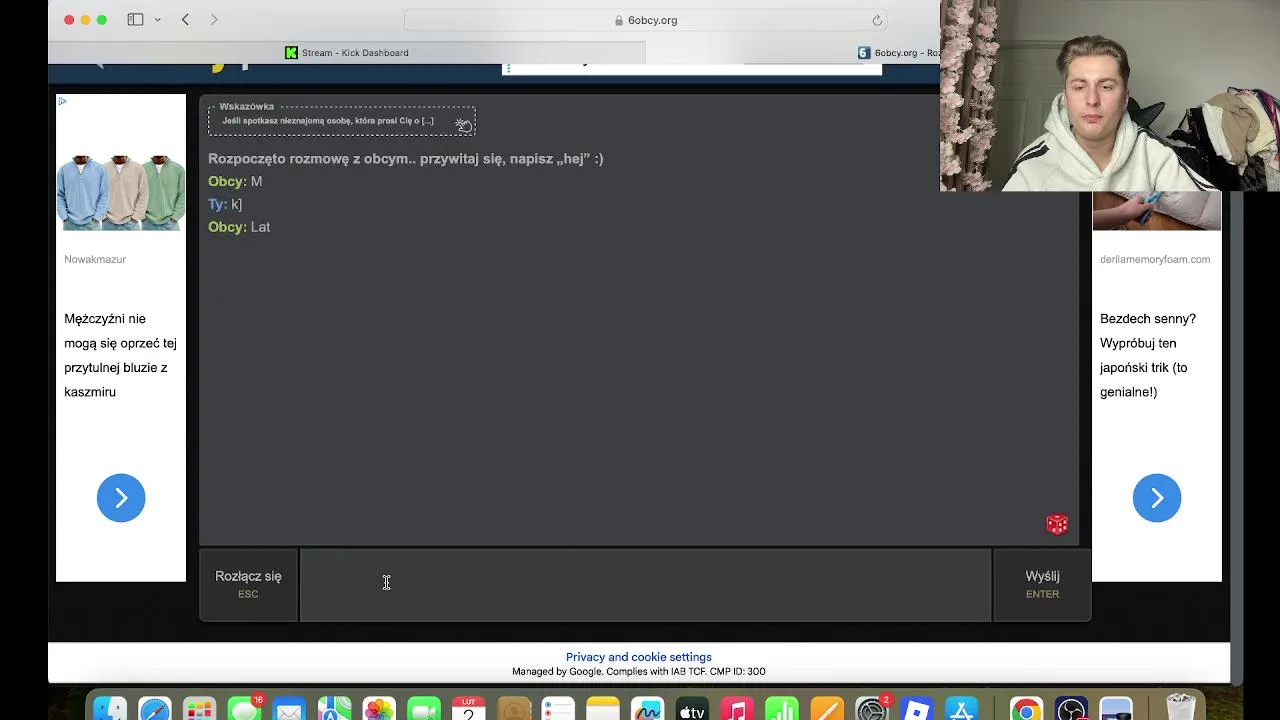Screen dimensions: 1280x720
Task: Focus the chat message input field
Action: (645, 584)
